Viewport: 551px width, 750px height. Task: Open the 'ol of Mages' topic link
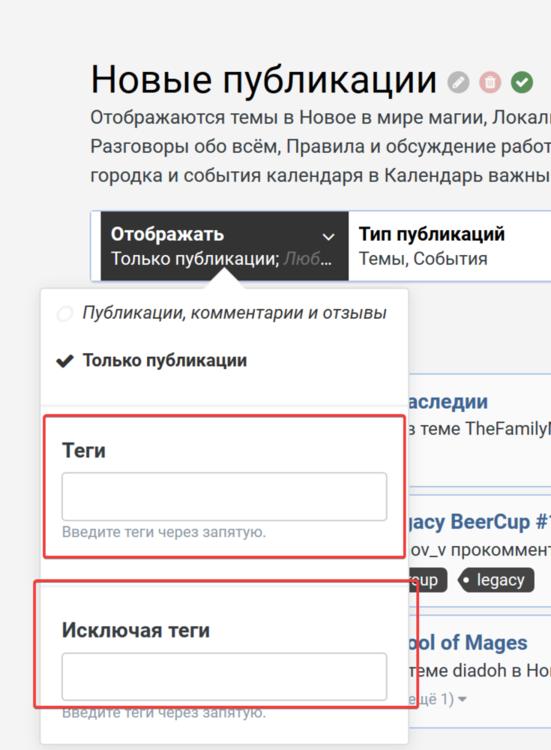click(468, 642)
